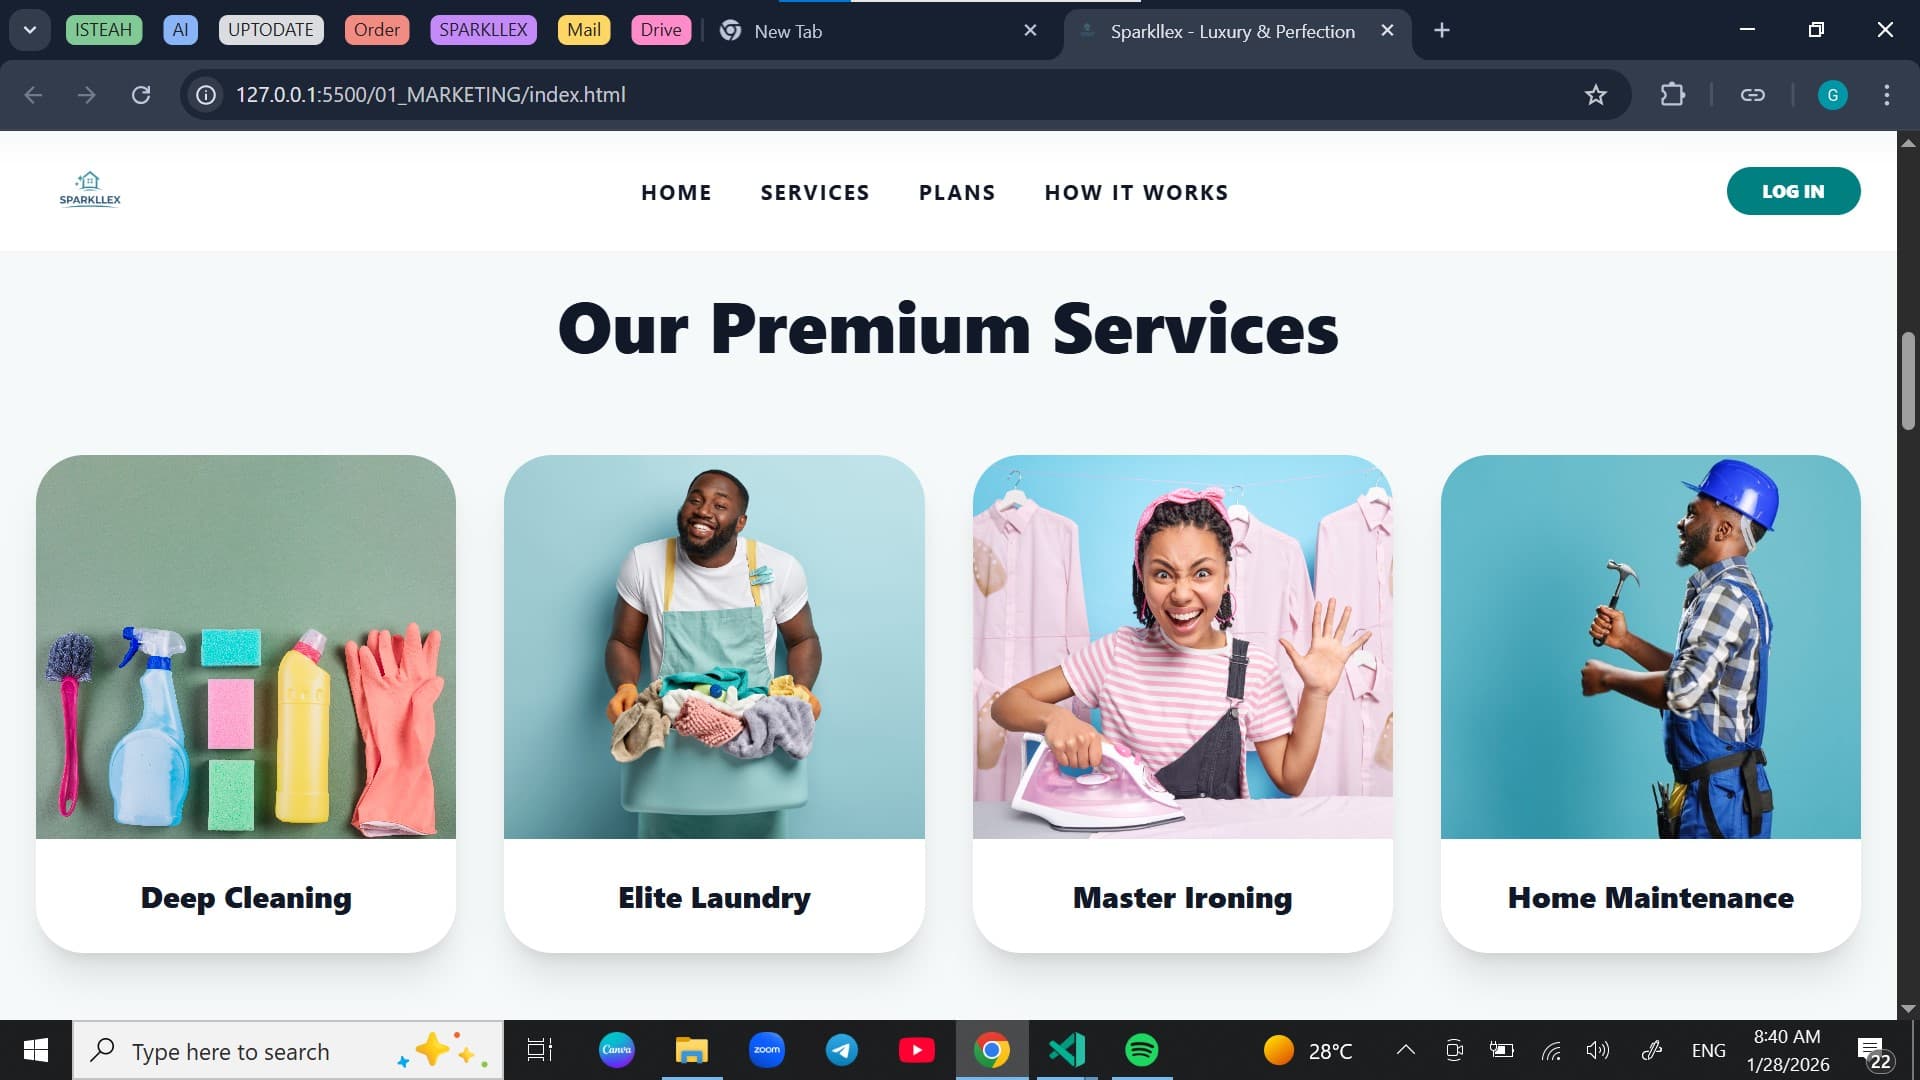This screenshot has height=1080, width=1920.
Task: Open the HOW IT WORKS link
Action: coord(1136,192)
